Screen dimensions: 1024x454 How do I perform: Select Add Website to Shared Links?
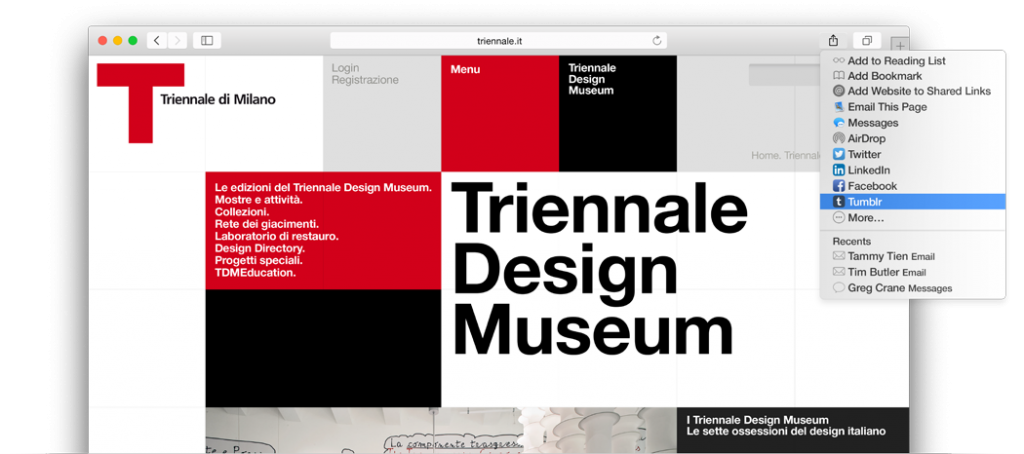[912, 91]
